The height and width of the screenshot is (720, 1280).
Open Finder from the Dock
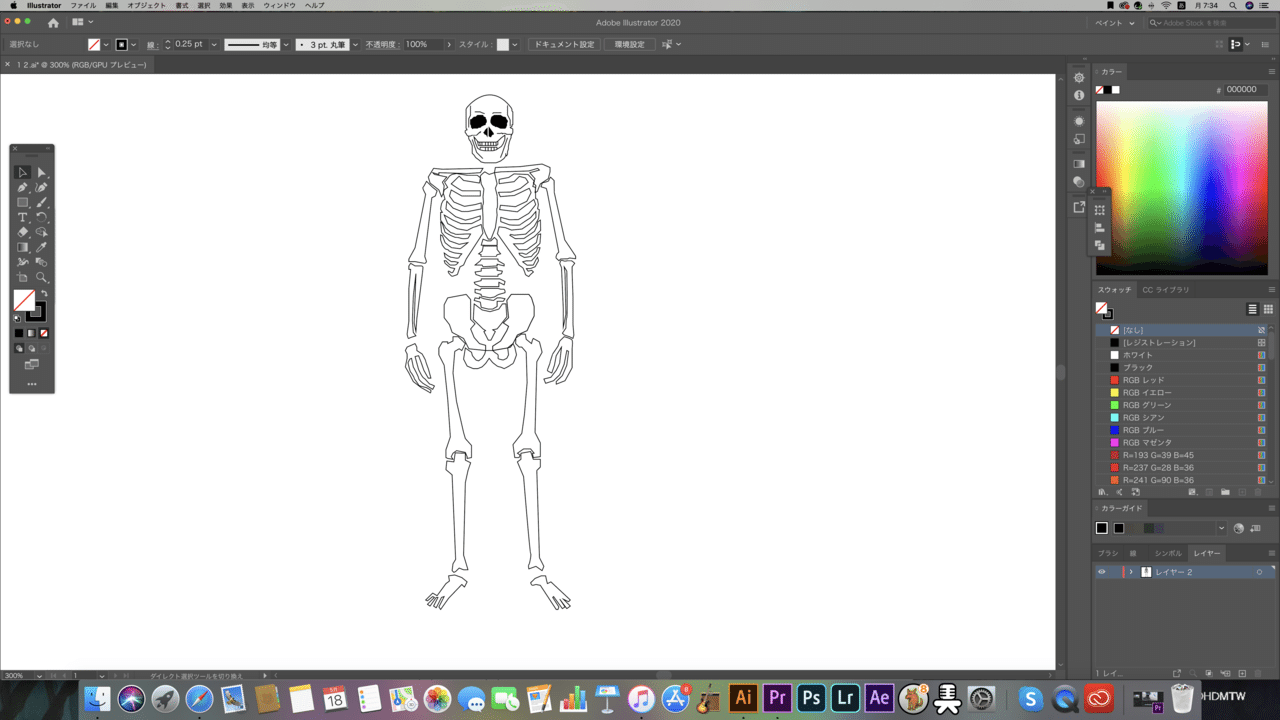(x=97, y=697)
